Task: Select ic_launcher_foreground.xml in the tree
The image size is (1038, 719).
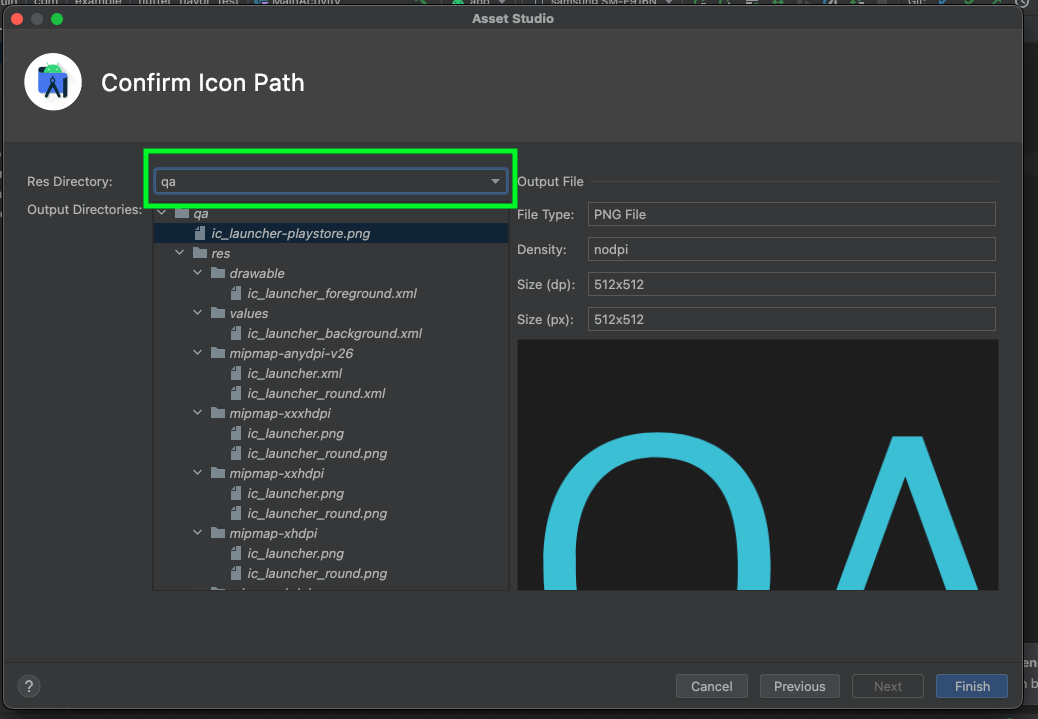Action: tap(332, 293)
